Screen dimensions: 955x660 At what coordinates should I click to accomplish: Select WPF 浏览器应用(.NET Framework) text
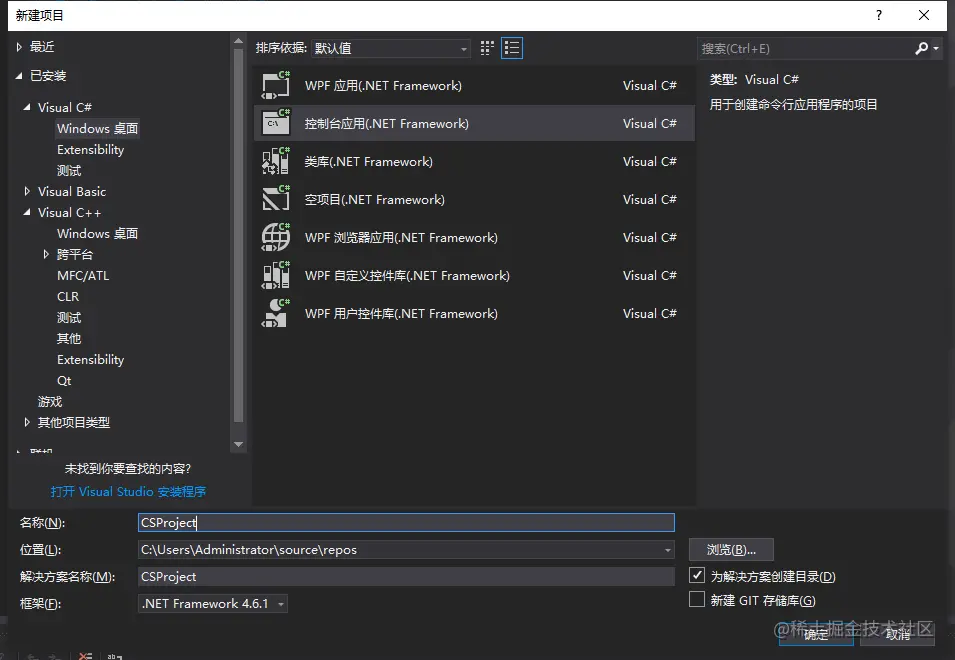pyautogui.click(x=401, y=238)
